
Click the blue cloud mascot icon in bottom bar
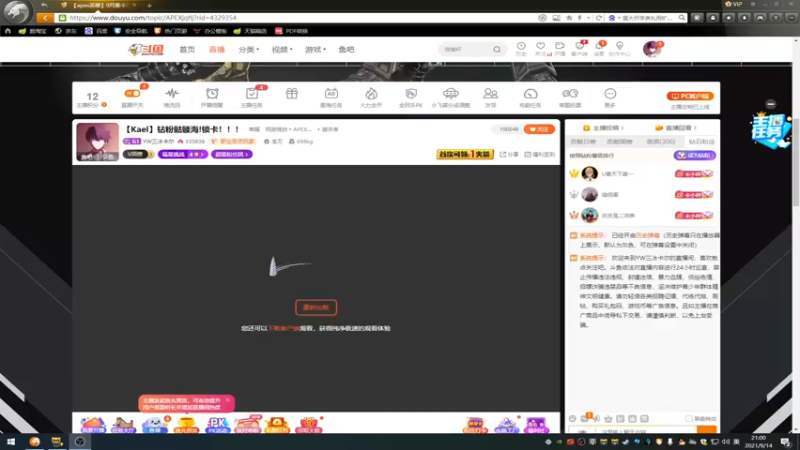(x=155, y=424)
